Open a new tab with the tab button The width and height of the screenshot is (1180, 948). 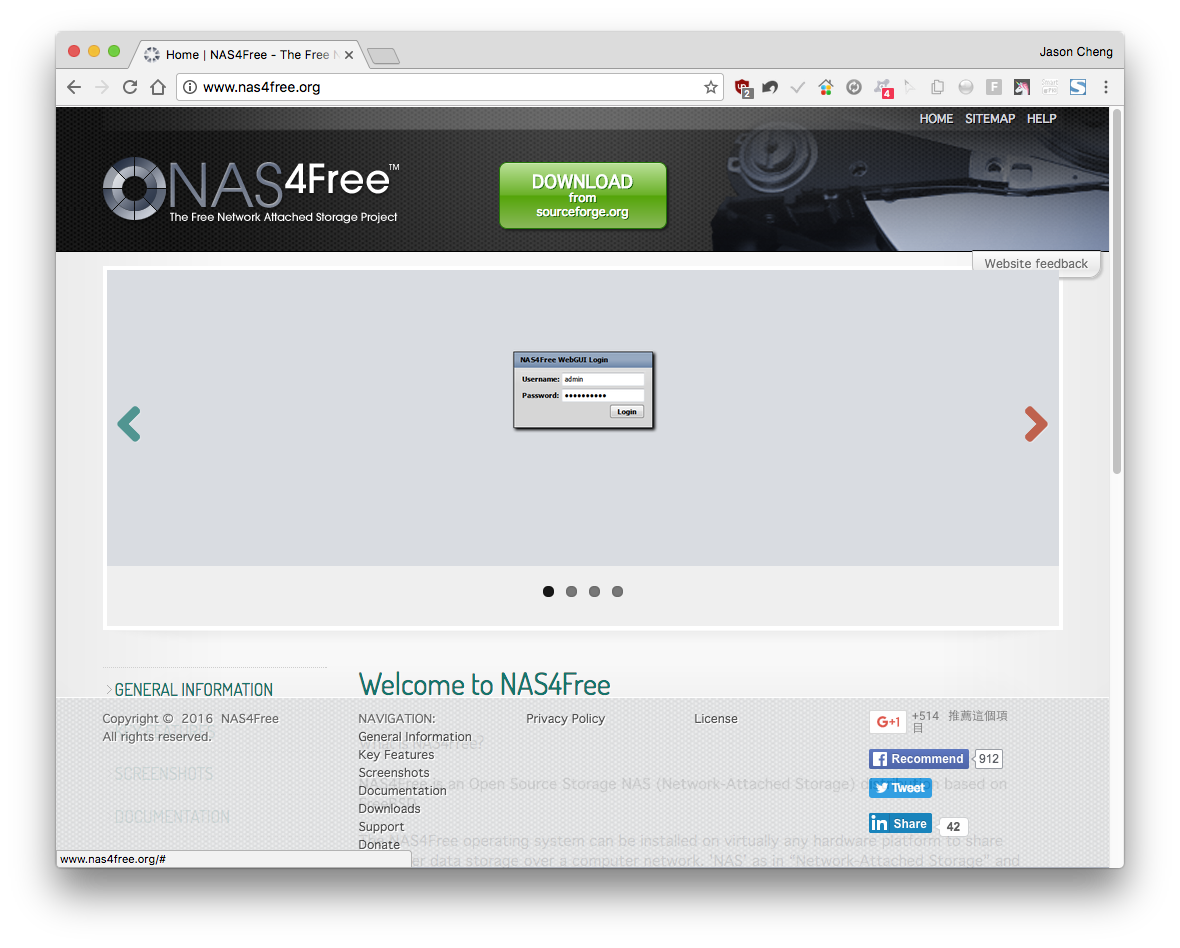(x=384, y=56)
